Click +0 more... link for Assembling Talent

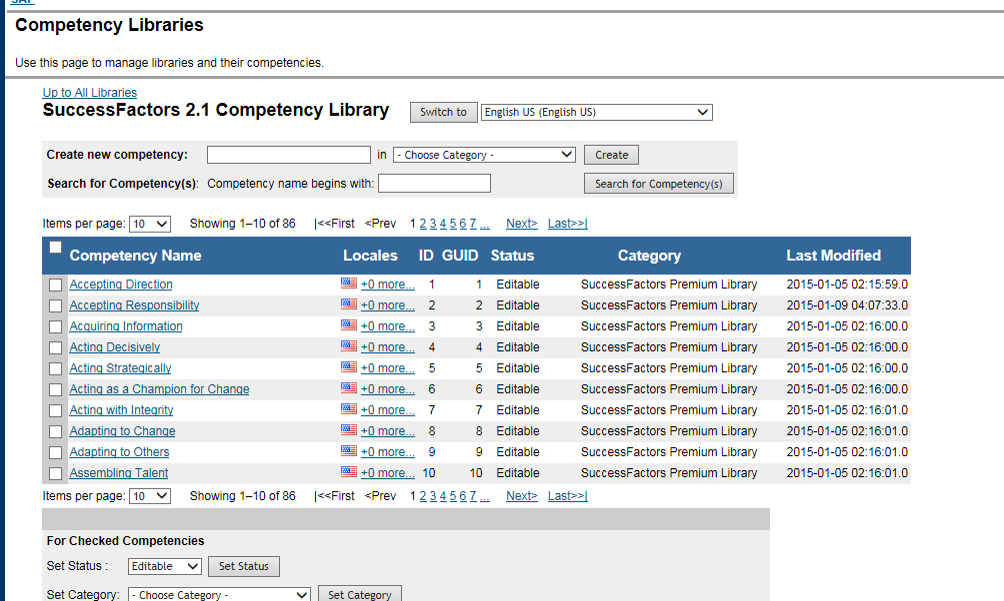387,473
